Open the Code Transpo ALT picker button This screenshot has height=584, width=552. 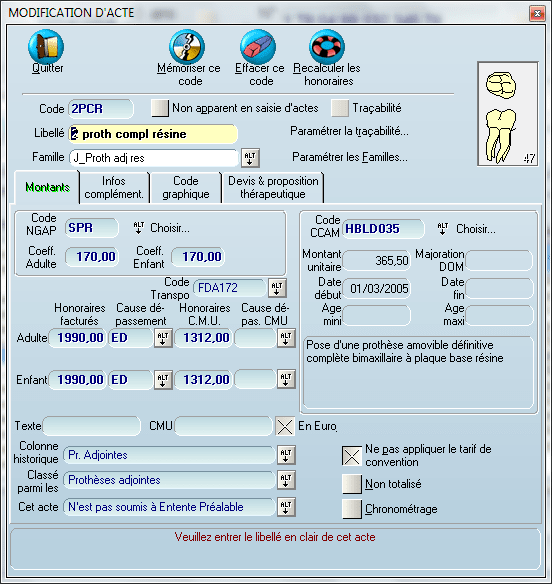pyautogui.click(x=277, y=288)
